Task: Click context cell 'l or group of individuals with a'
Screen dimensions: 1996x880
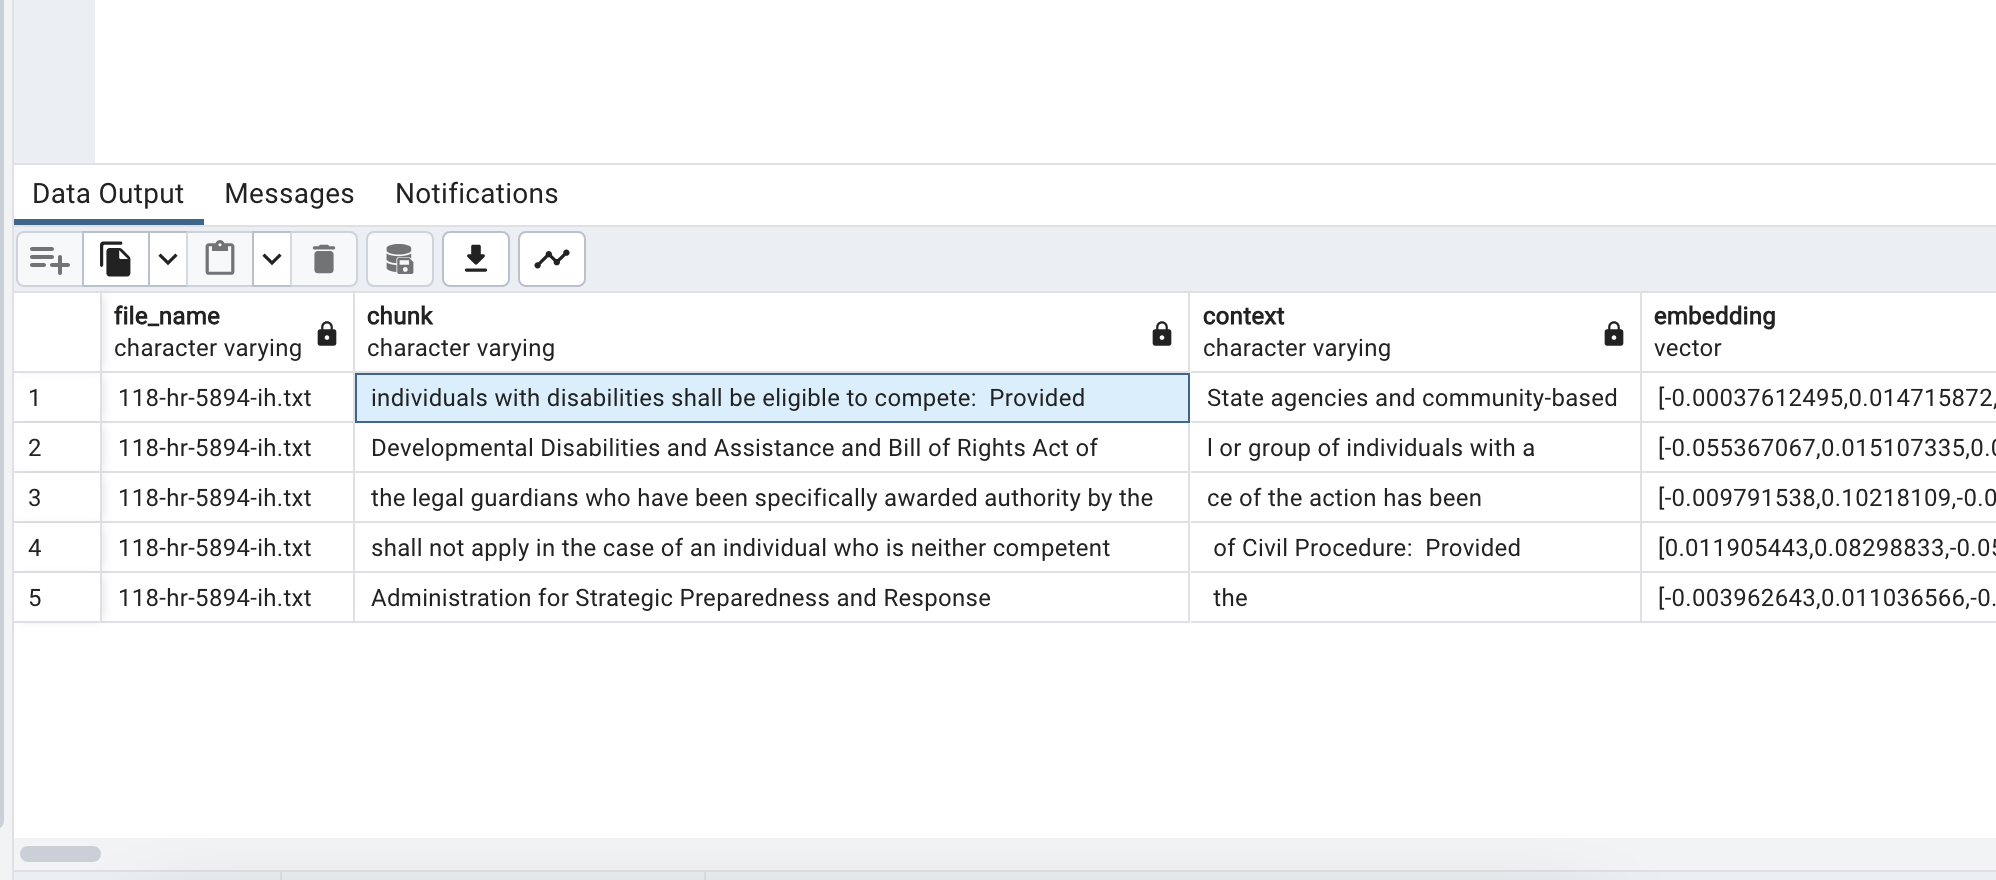Action: pyautogui.click(x=1415, y=448)
